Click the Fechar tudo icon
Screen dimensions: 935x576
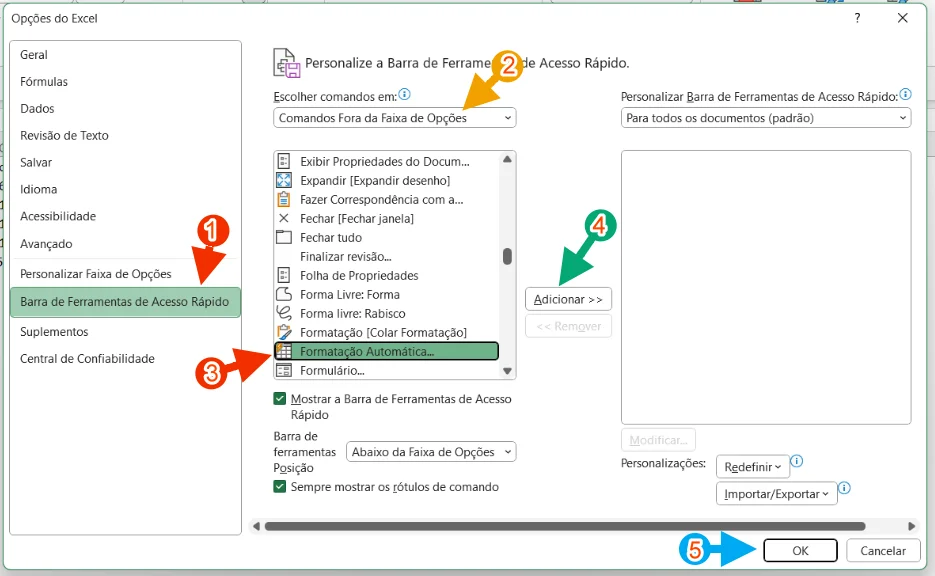(x=284, y=237)
